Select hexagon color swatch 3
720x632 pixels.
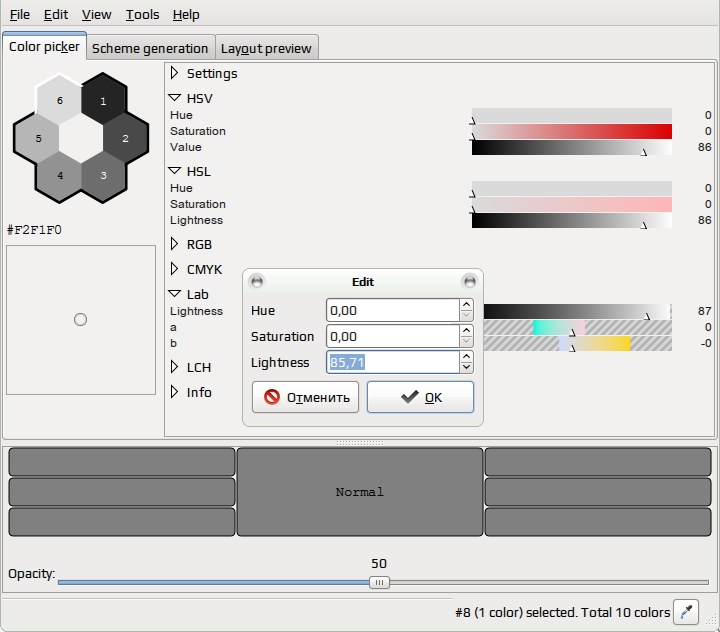point(103,175)
